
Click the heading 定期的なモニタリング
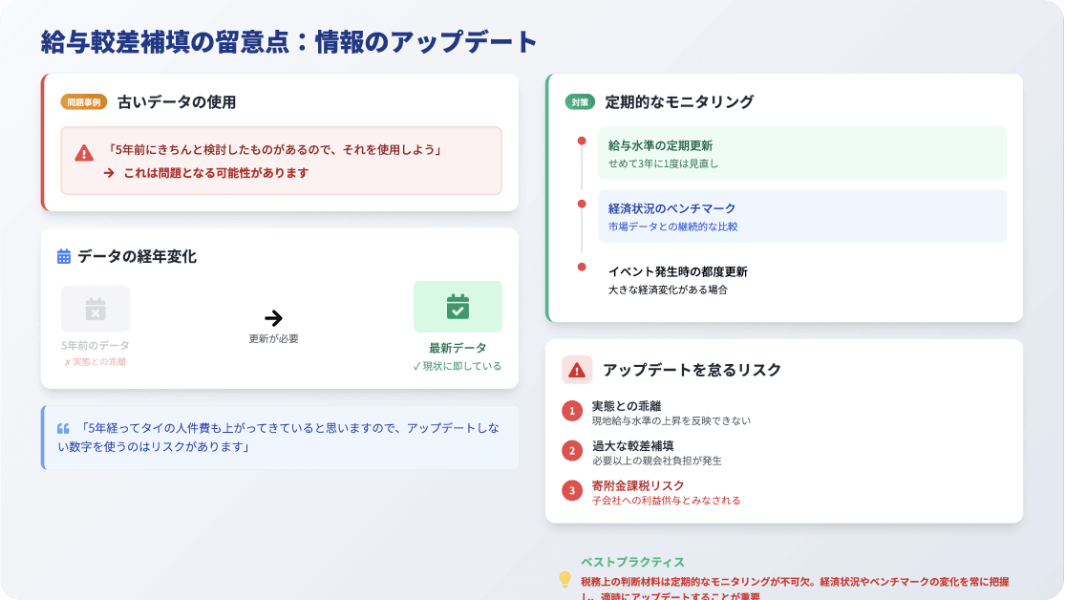tap(679, 102)
